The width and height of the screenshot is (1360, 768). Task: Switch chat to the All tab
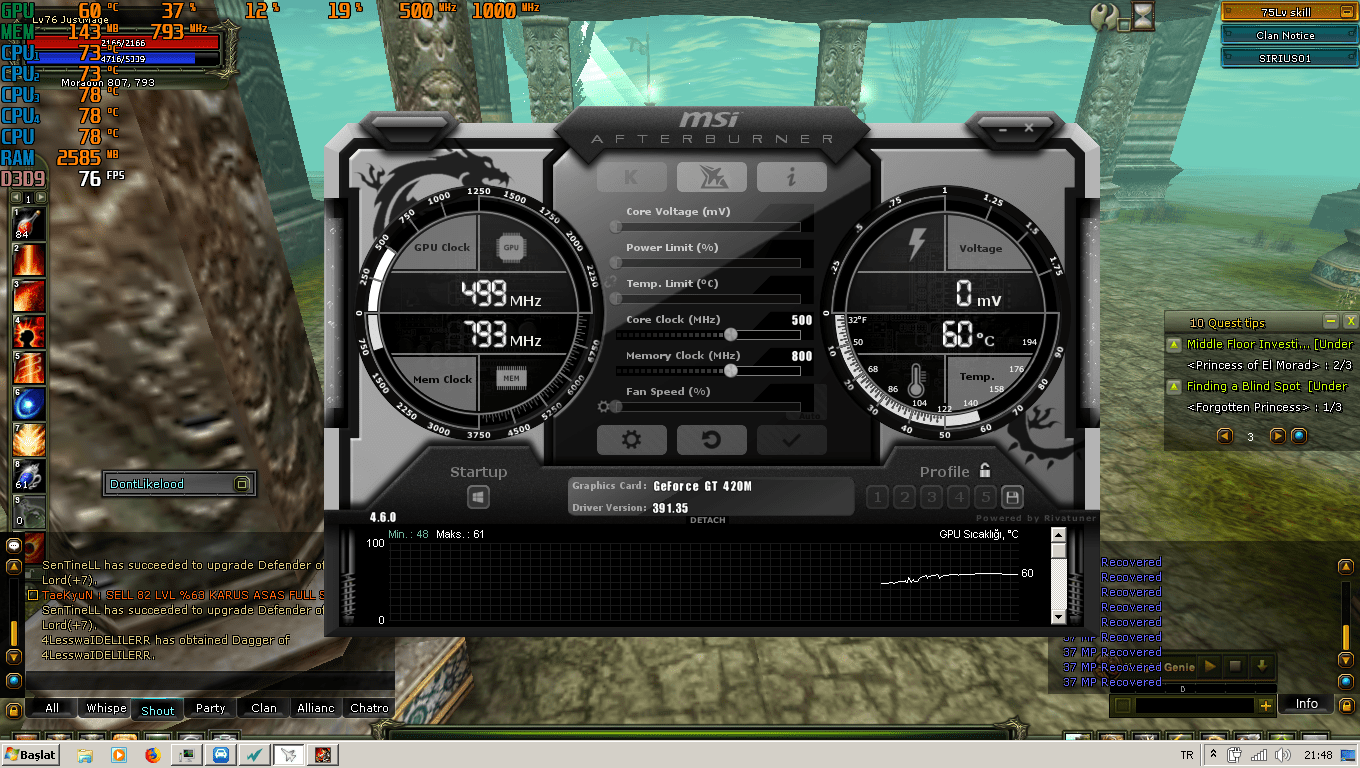pyautogui.click(x=52, y=708)
